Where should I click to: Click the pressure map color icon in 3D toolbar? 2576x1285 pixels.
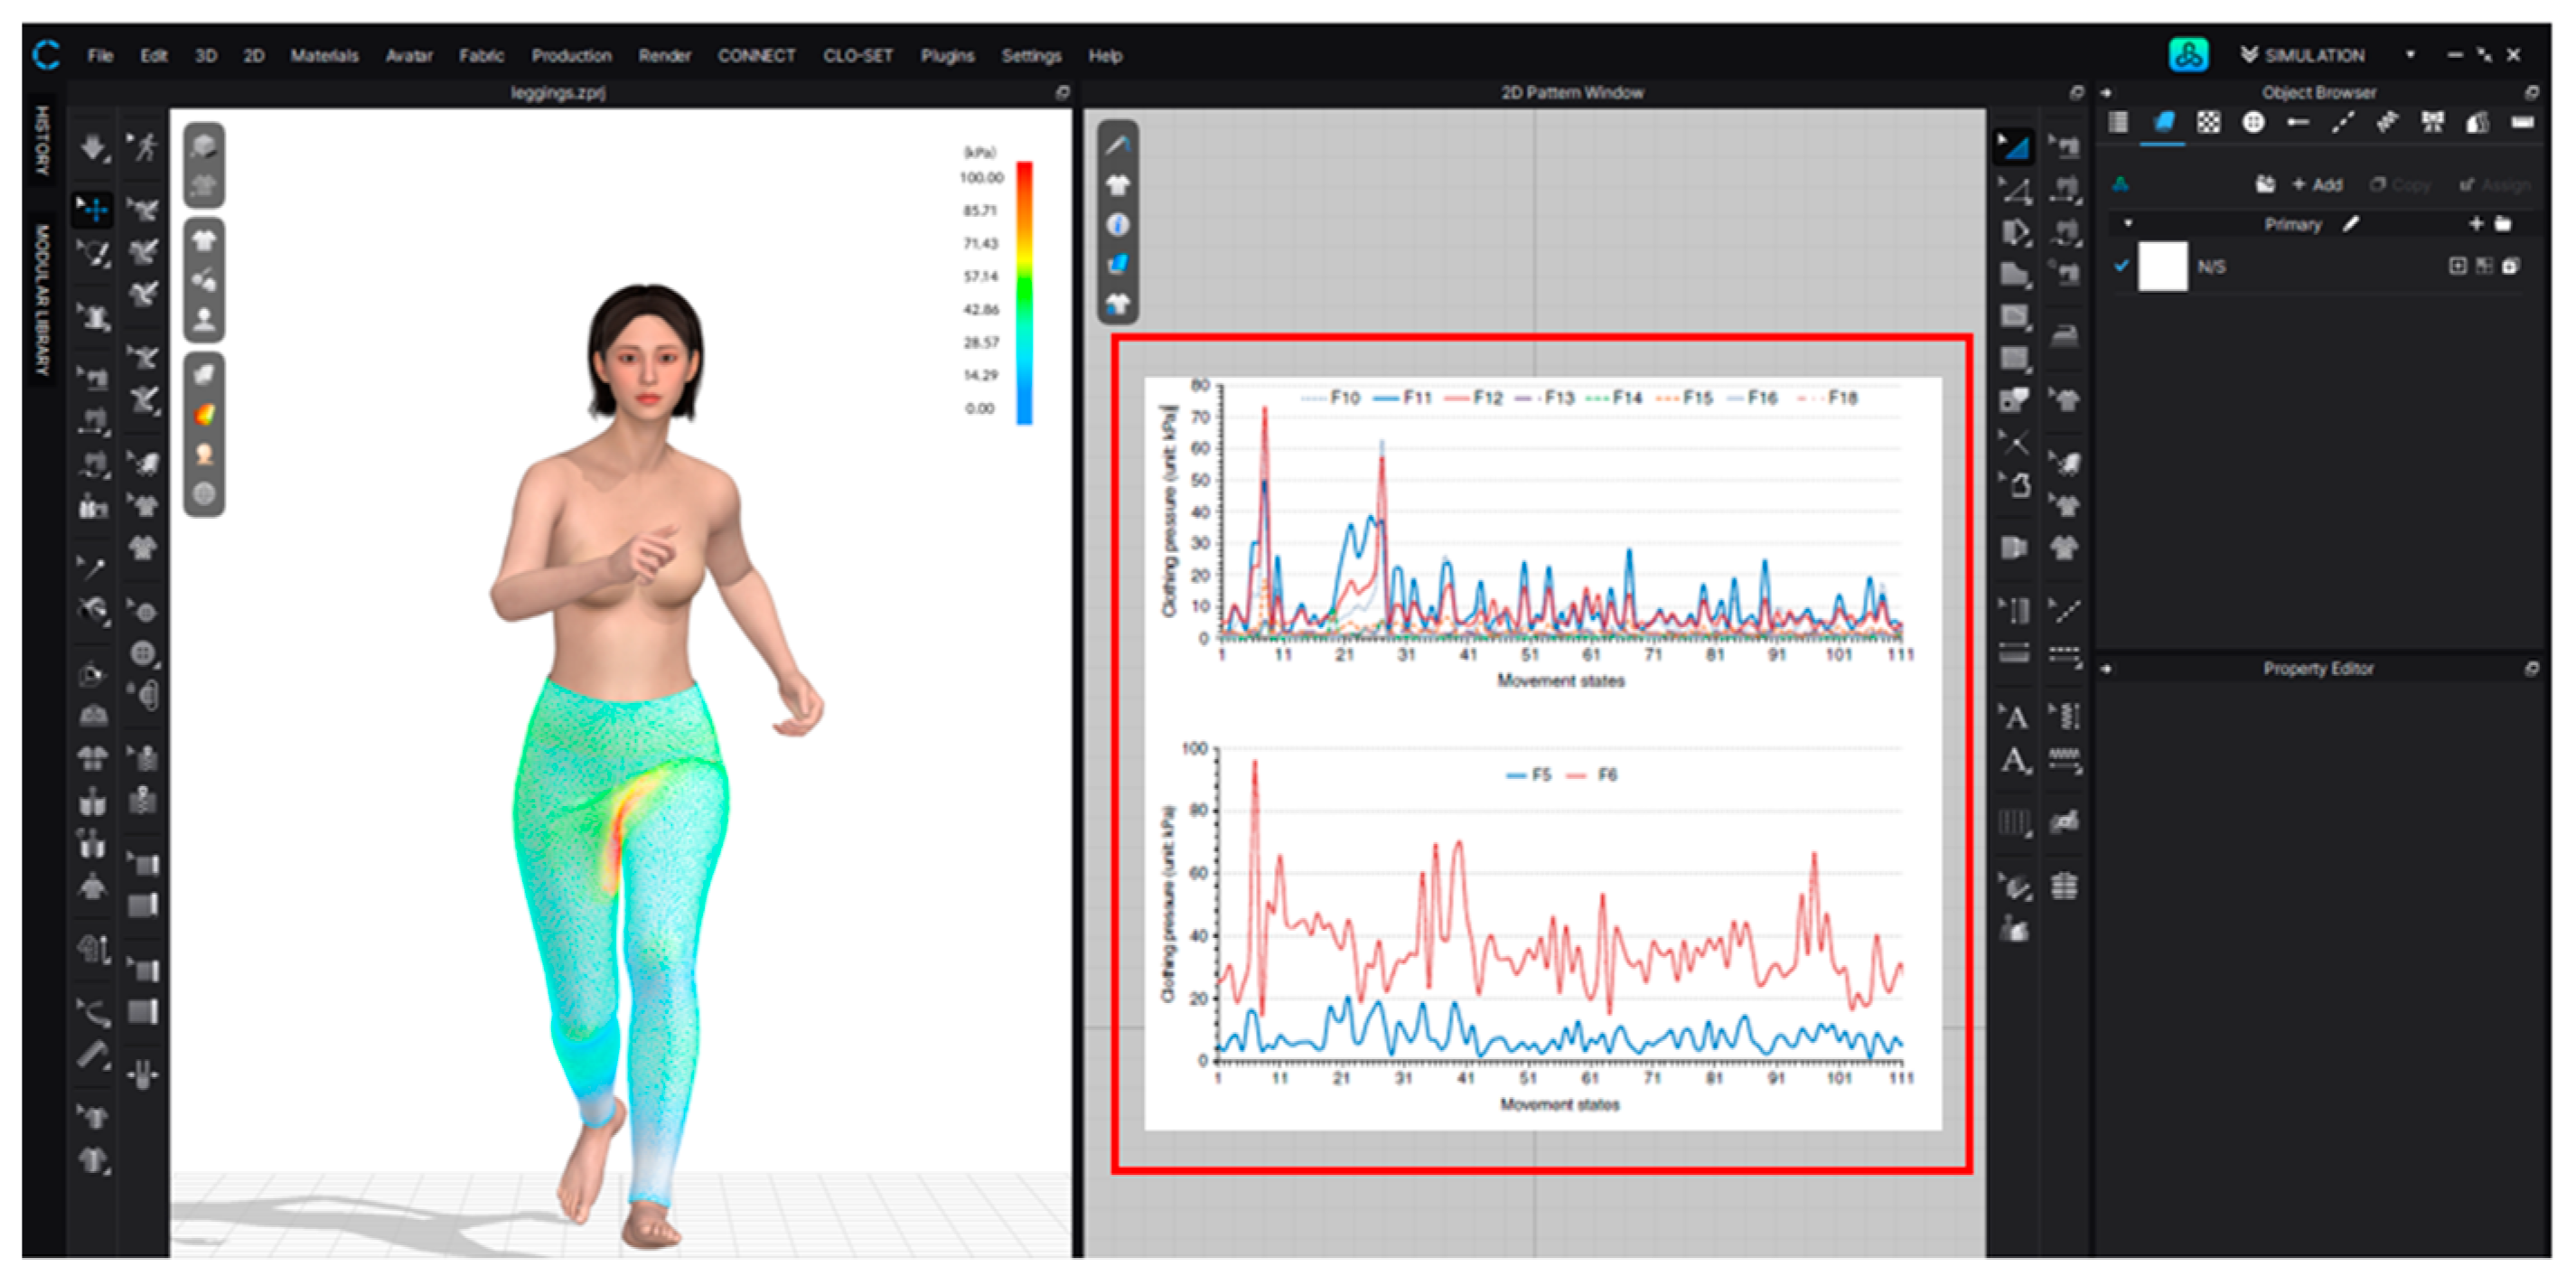pyautogui.click(x=204, y=415)
